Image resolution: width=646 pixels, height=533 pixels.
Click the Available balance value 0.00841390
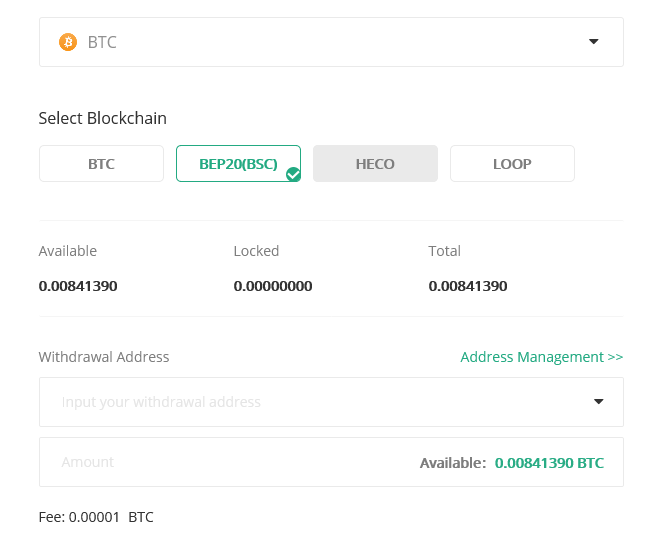78,286
